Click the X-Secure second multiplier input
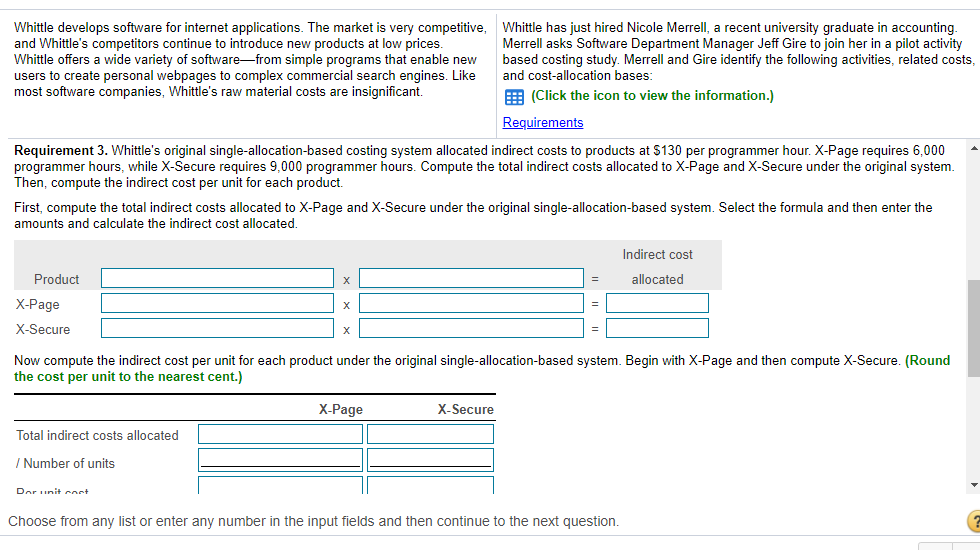Viewport: 980px width, 550px height. (x=471, y=328)
